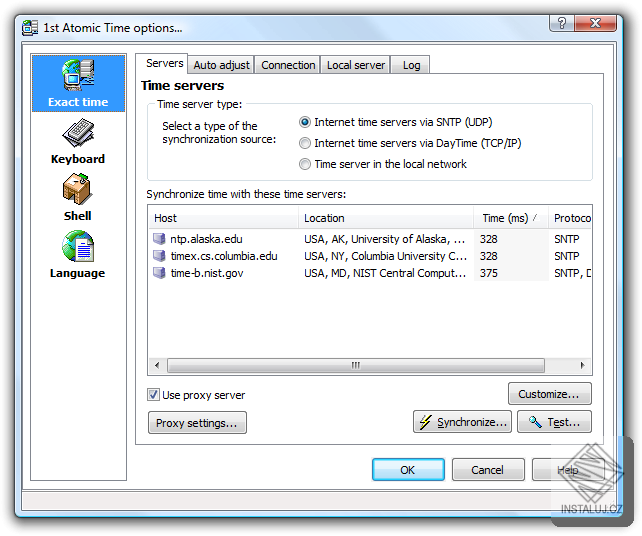Click the horizontal scrollbar left arrow
Viewport: 642px width, 536px height.
tap(157, 365)
